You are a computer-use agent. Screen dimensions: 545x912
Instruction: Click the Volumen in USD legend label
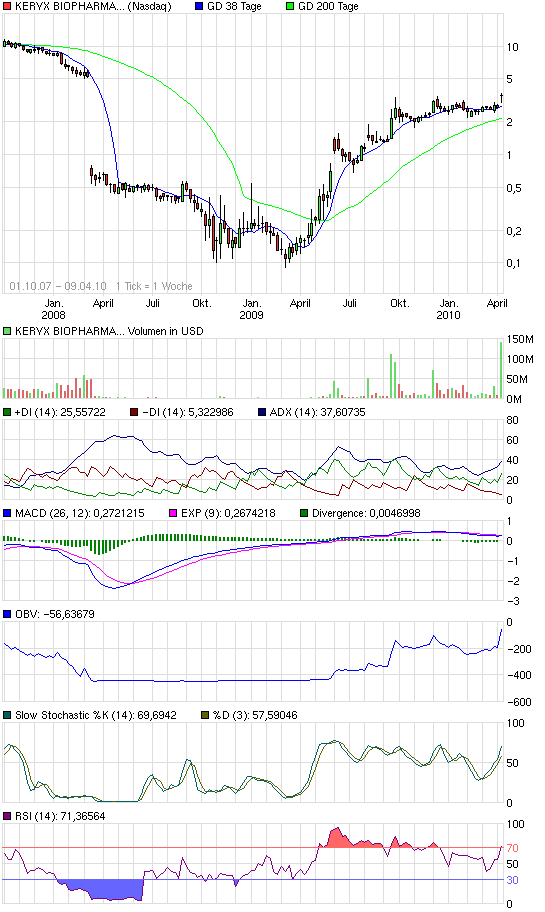166,332
